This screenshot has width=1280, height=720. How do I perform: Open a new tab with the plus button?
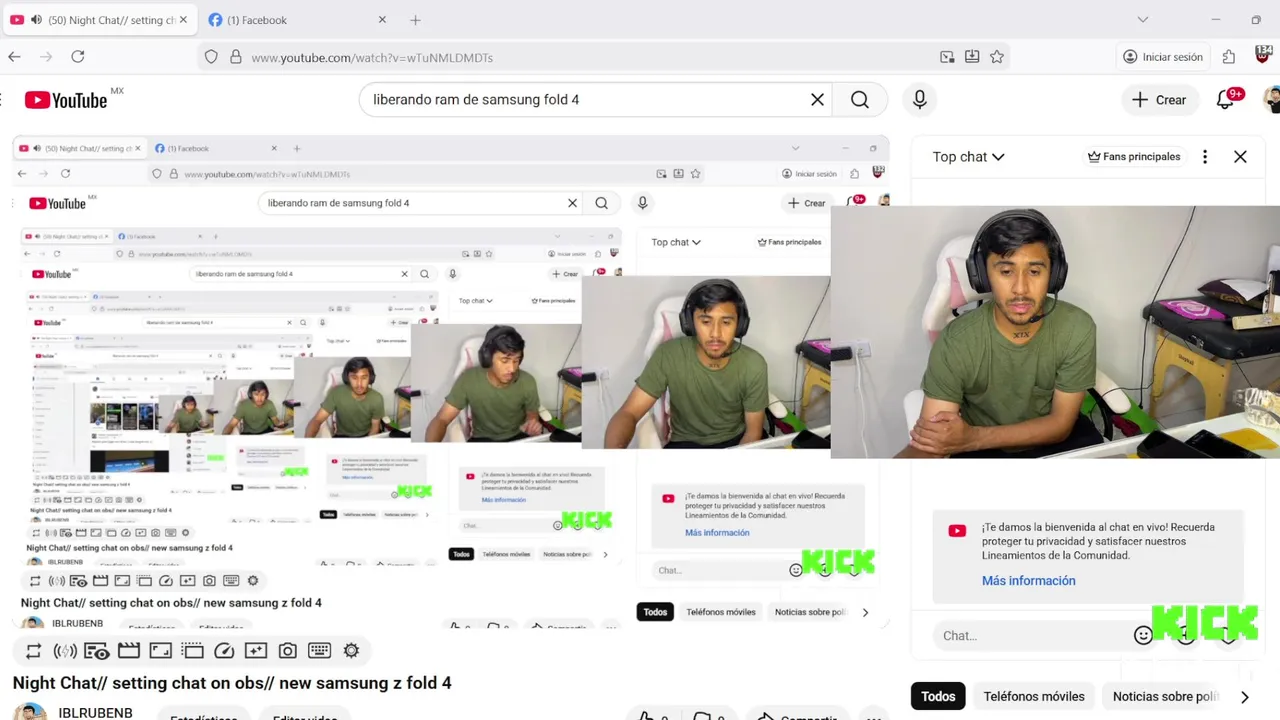click(415, 20)
